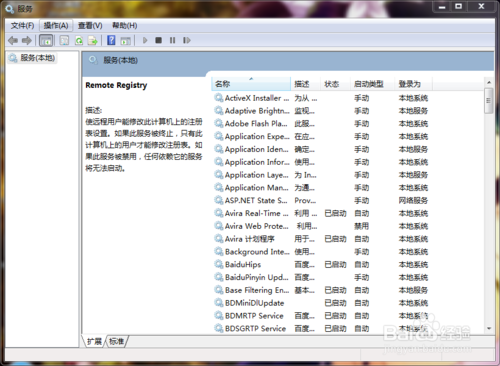Click the 网络服务 logon cell for ASP.NET
Viewport: 500px width, 366px height.
pos(413,201)
